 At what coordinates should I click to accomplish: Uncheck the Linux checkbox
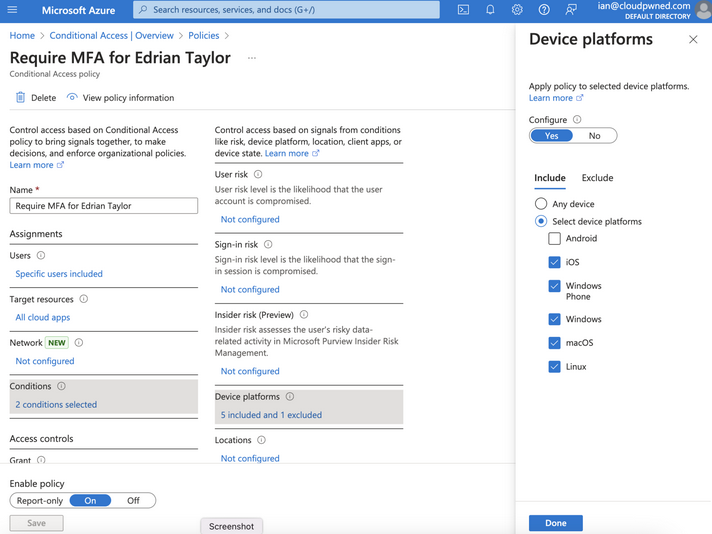coord(554,366)
